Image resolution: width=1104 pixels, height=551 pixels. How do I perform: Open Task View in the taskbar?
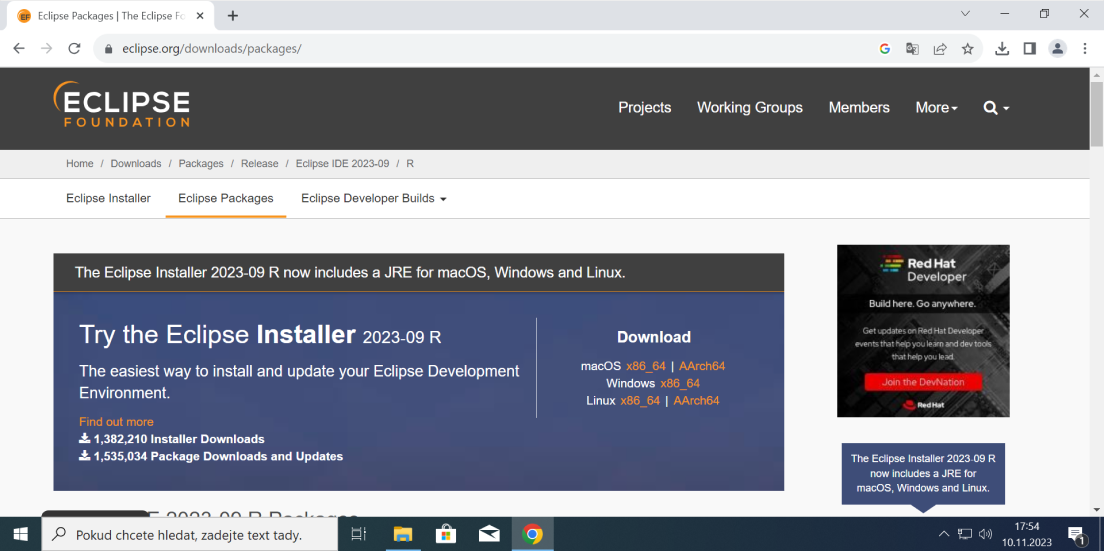coord(358,534)
